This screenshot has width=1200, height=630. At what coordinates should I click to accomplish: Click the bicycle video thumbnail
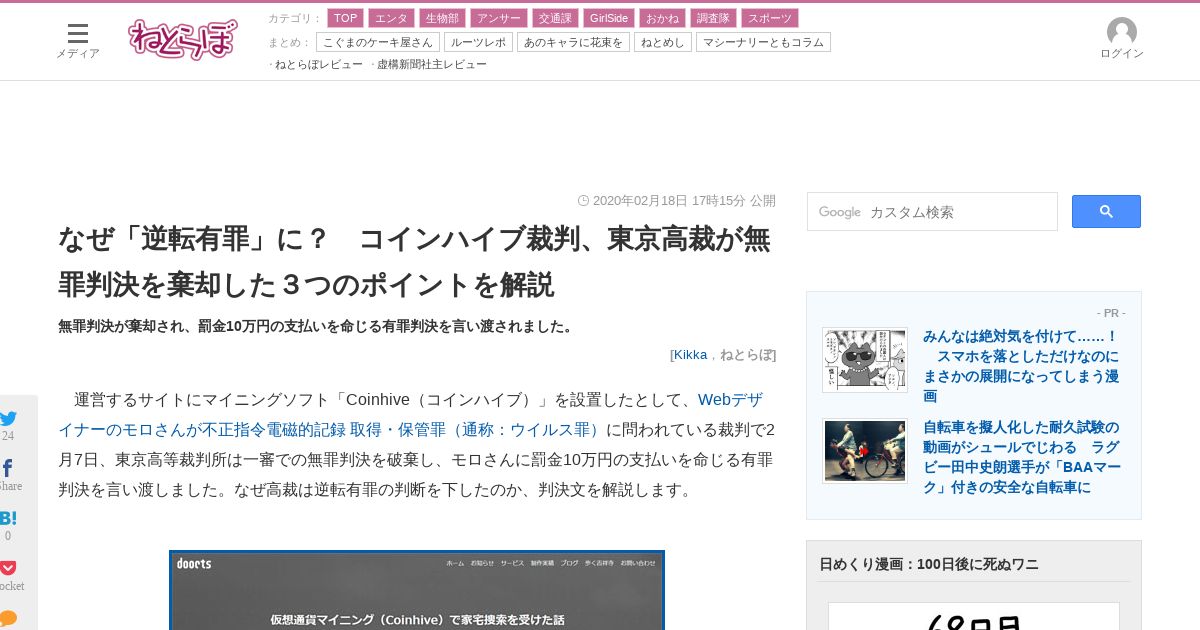865,451
